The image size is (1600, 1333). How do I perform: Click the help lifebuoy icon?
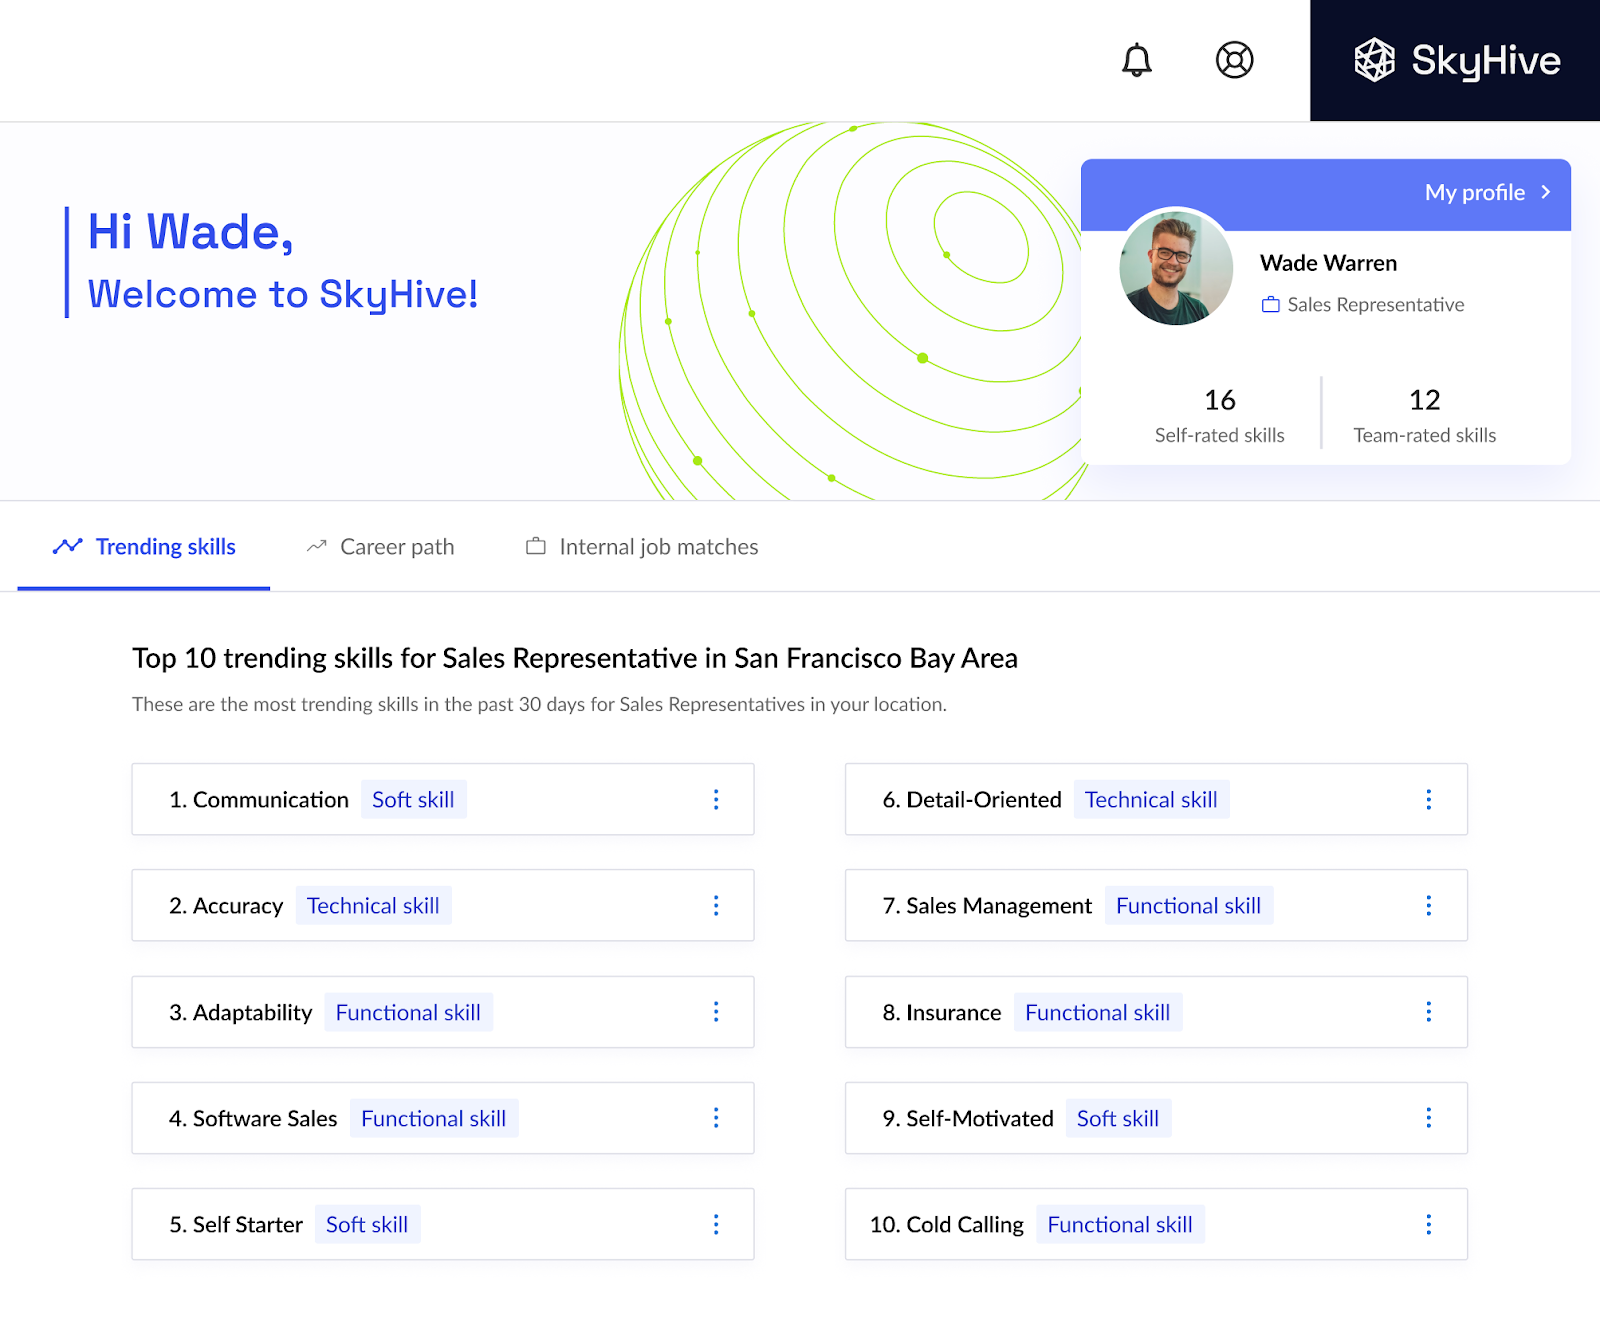point(1234,60)
